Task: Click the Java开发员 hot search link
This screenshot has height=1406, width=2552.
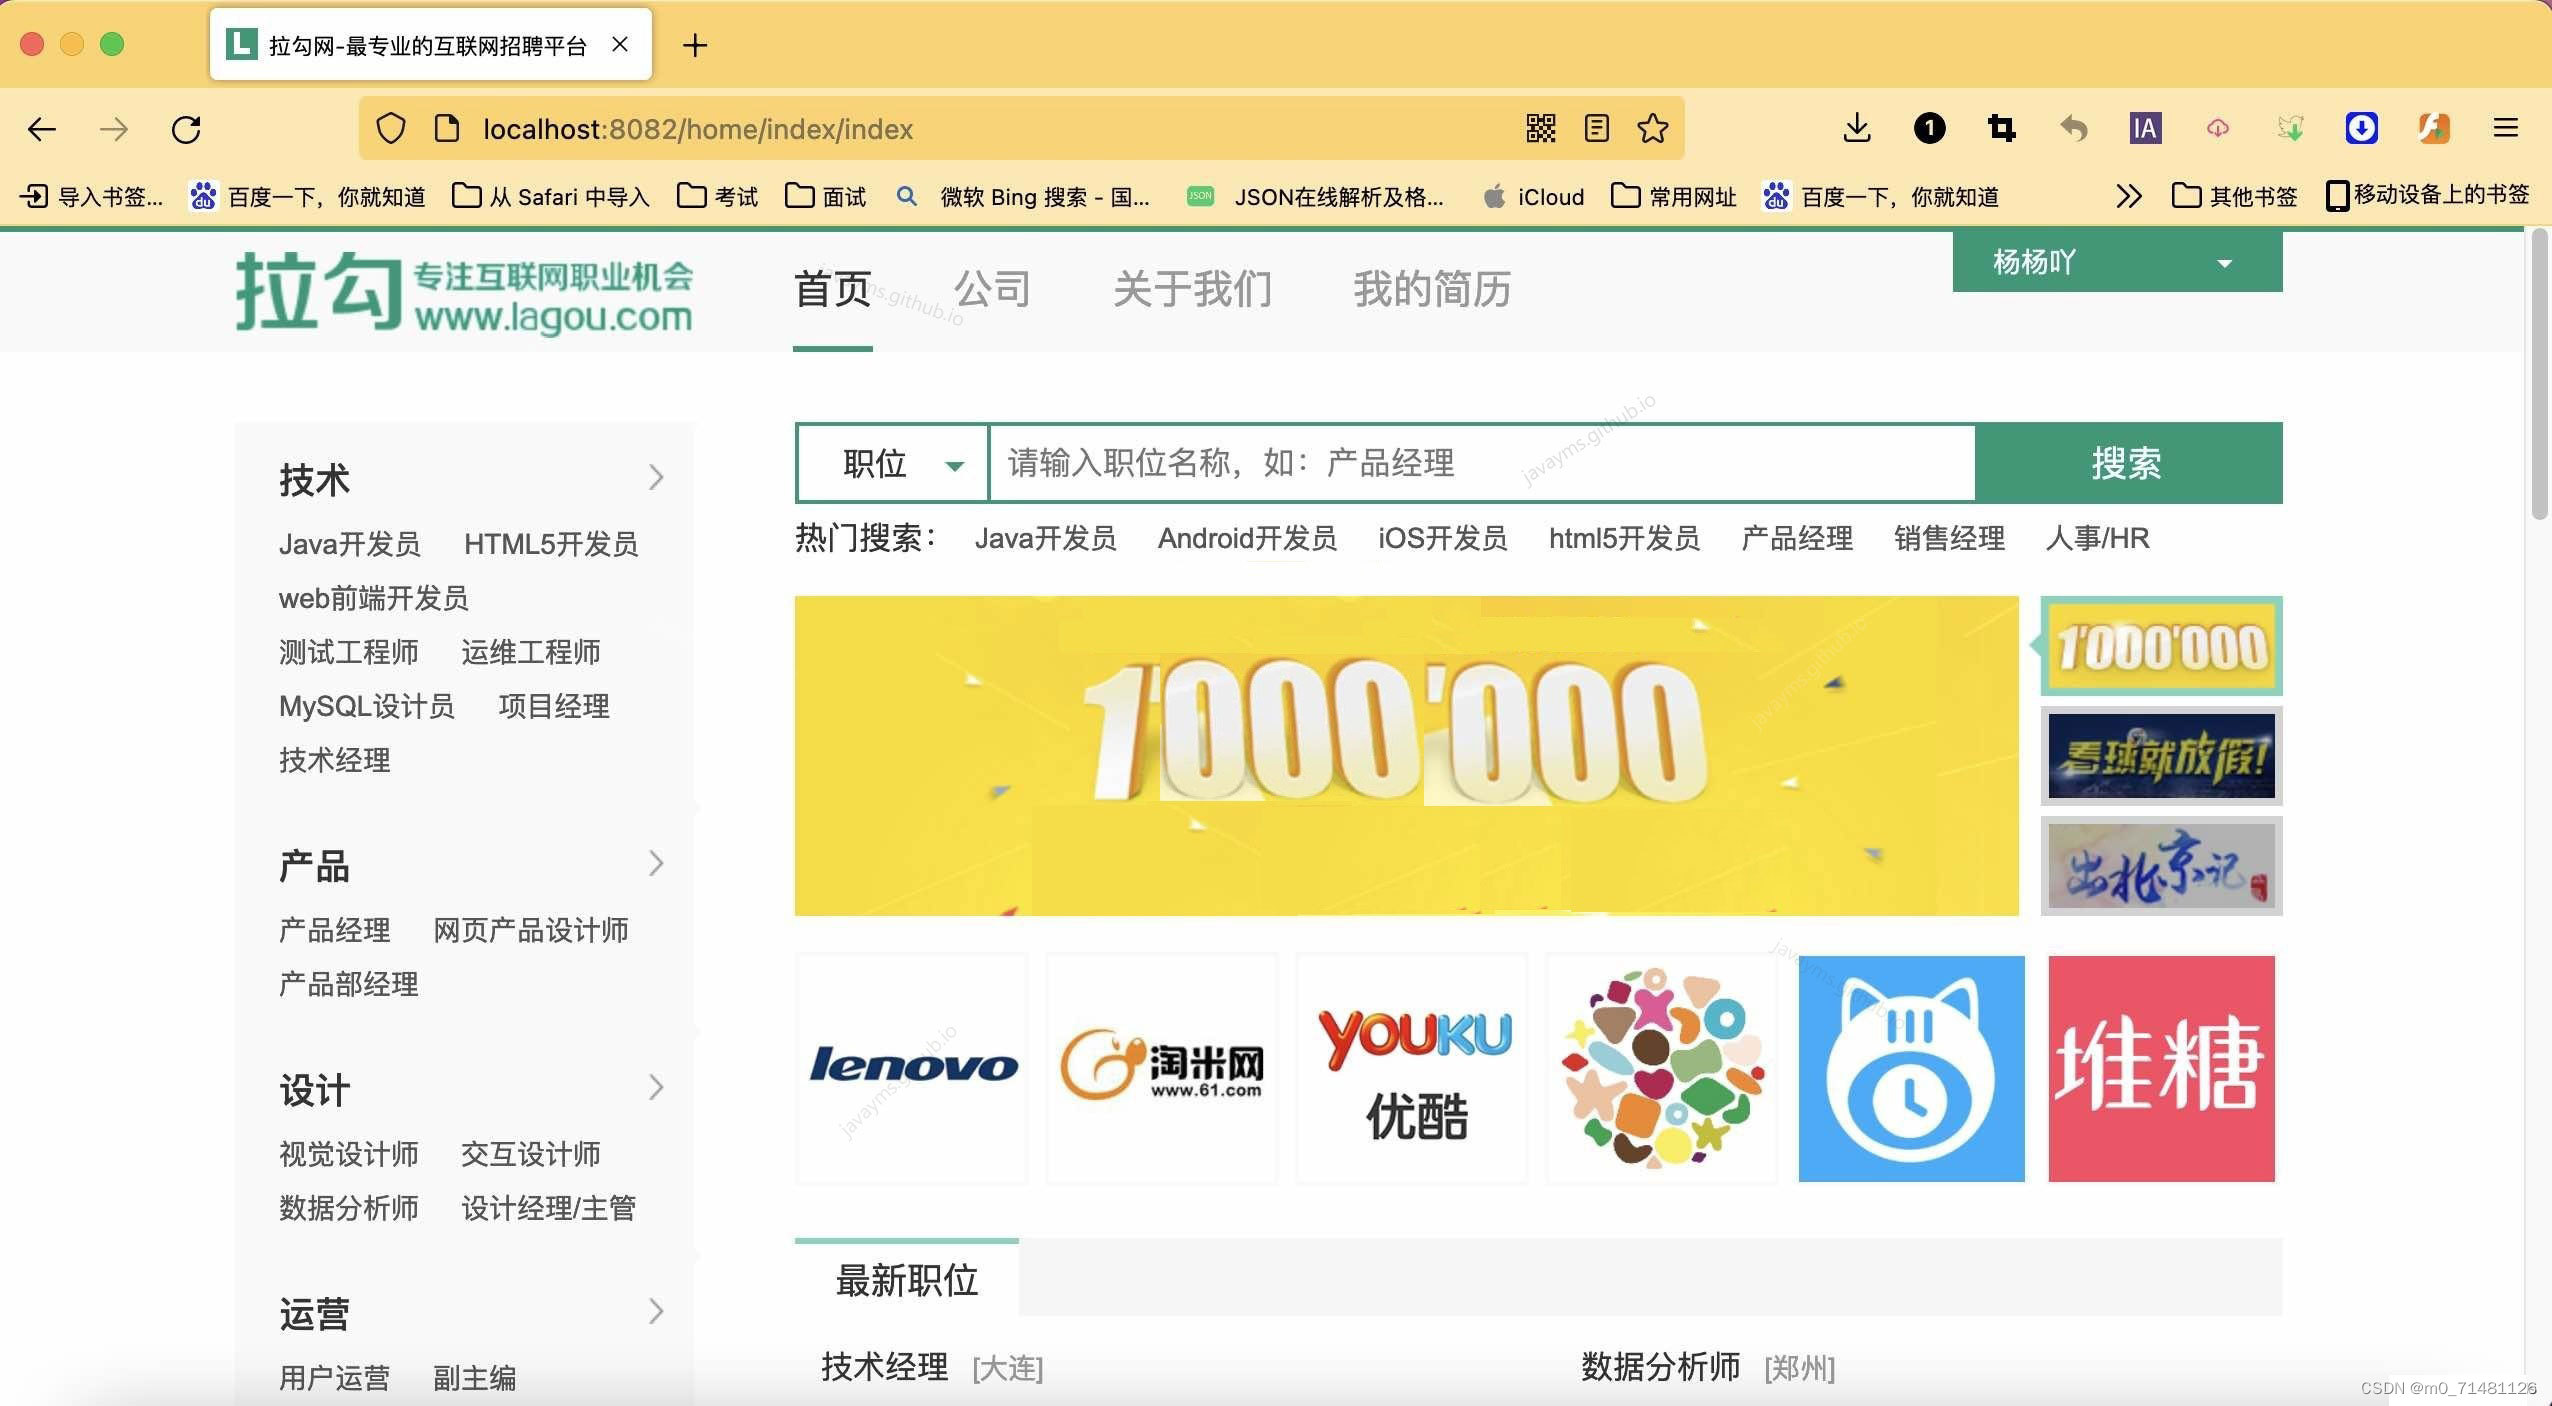Action: (x=1045, y=539)
